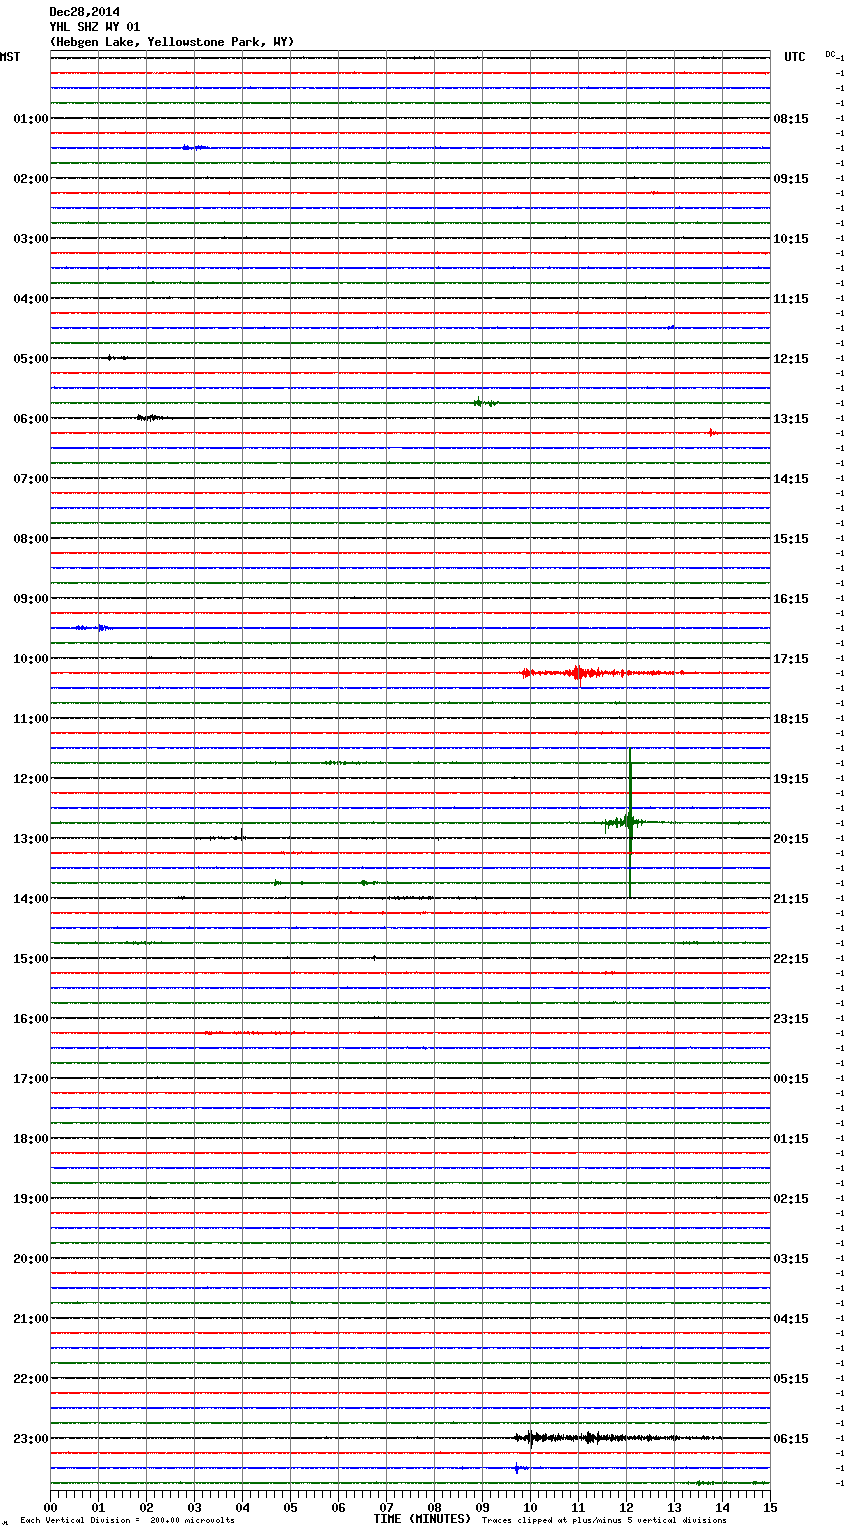Click the Each Vertical Division 200.00 microvolts note
The height and width of the screenshot is (1534, 850).
(x=127, y=1521)
